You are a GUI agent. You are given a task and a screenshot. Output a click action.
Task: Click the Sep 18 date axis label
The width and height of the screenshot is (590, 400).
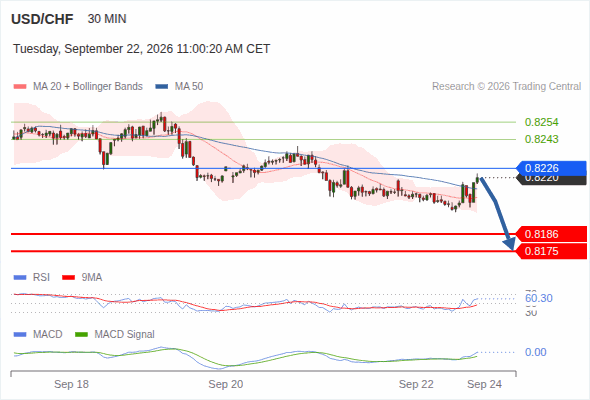(x=71, y=384)
